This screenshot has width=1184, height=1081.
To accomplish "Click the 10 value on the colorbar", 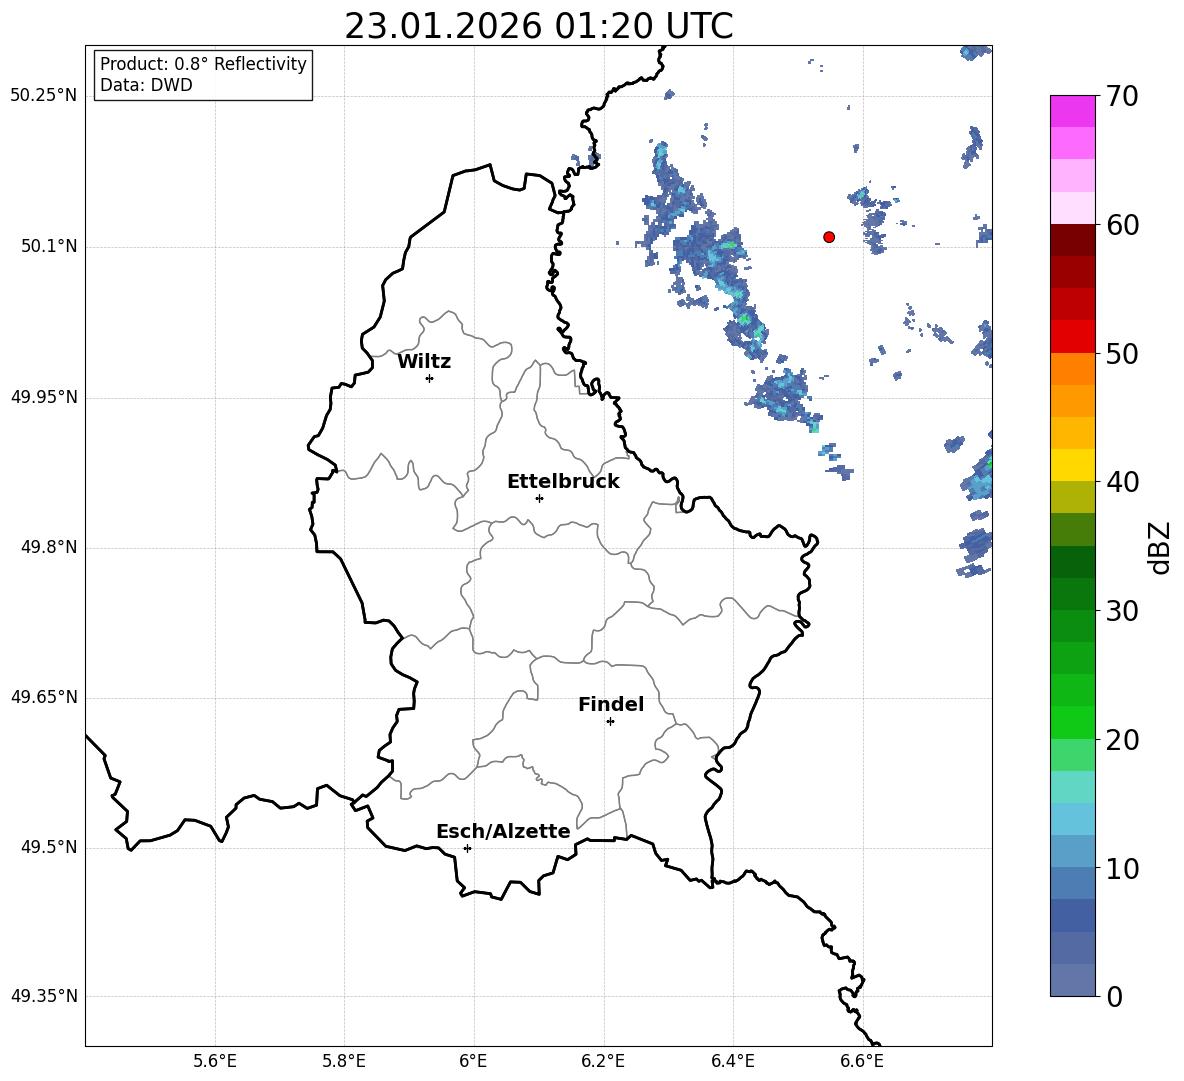I will (x=1122, y=868).
